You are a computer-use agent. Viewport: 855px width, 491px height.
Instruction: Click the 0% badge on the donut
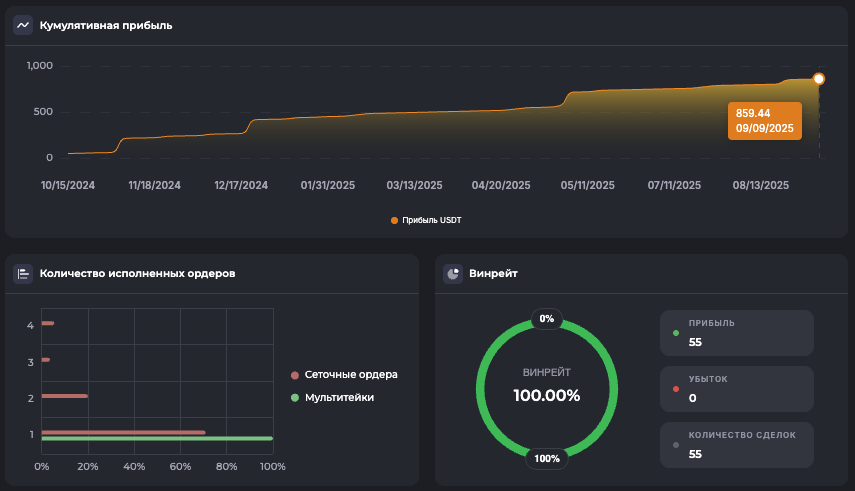[x=546, y=319]
